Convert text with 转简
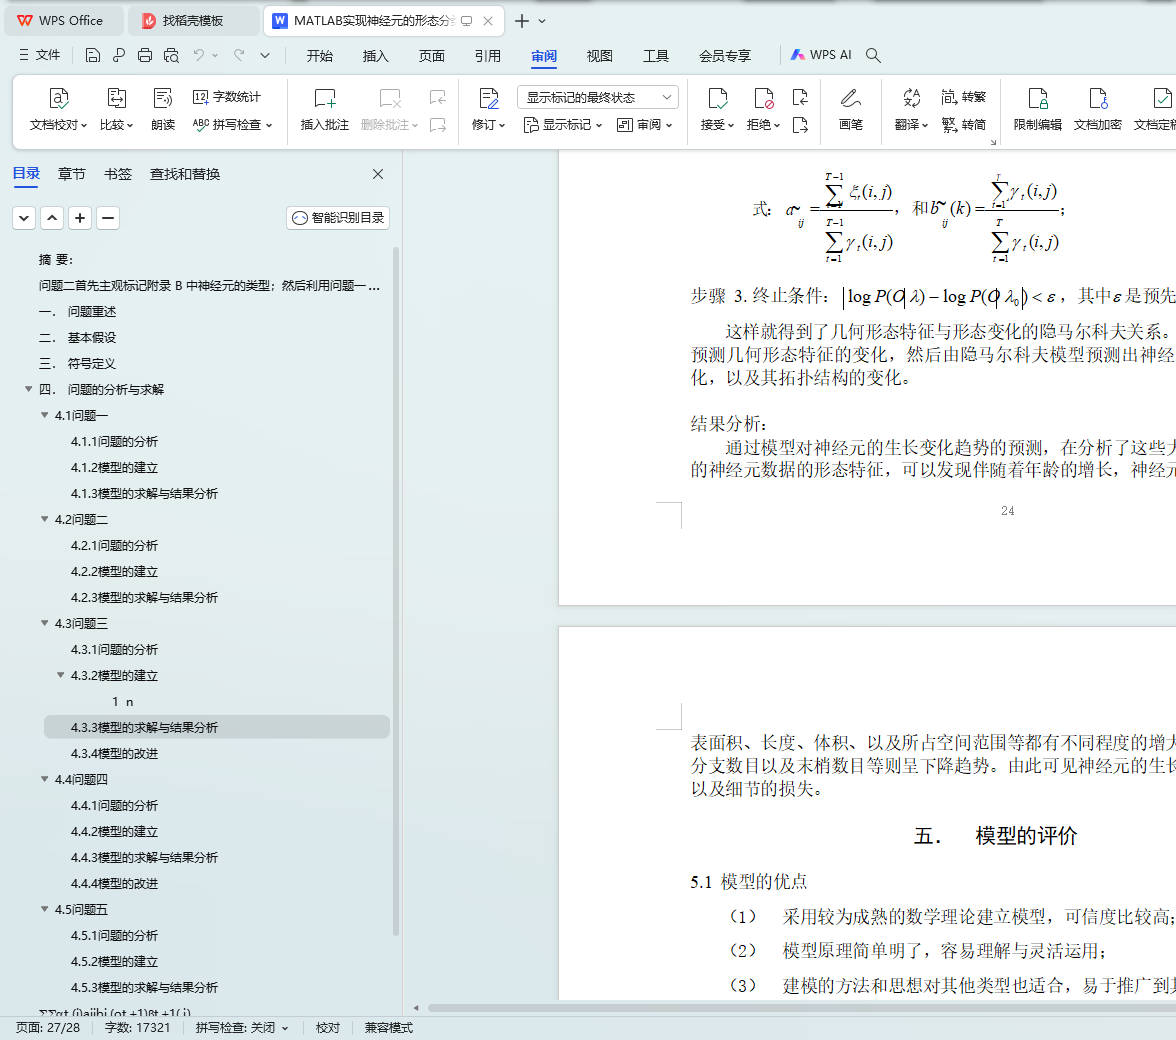The image size is (1176, 1040). pyautogui.click(x=964, y=124)
